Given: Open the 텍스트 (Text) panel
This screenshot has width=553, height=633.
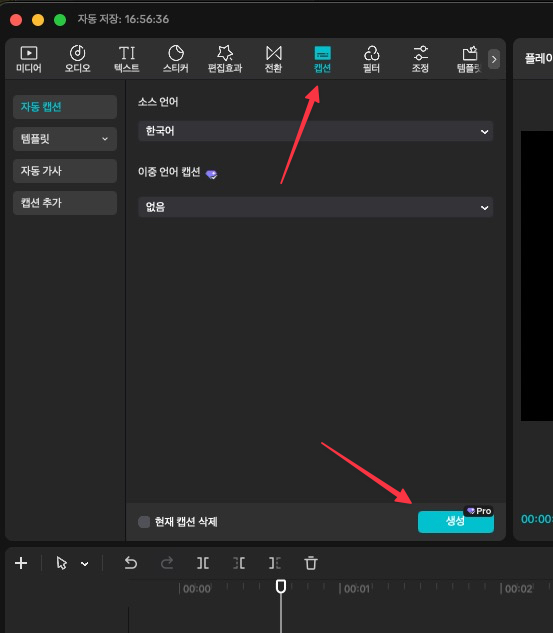Looking at the screenshot, I should click(127, 59).
